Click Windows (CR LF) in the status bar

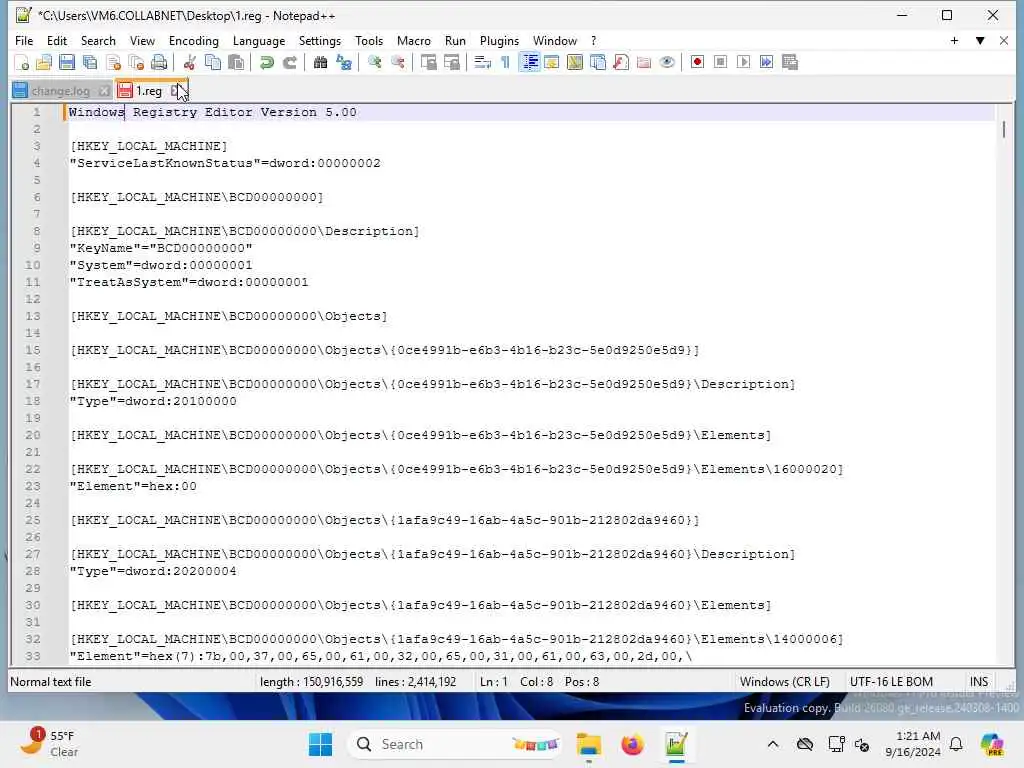point(784,682)
